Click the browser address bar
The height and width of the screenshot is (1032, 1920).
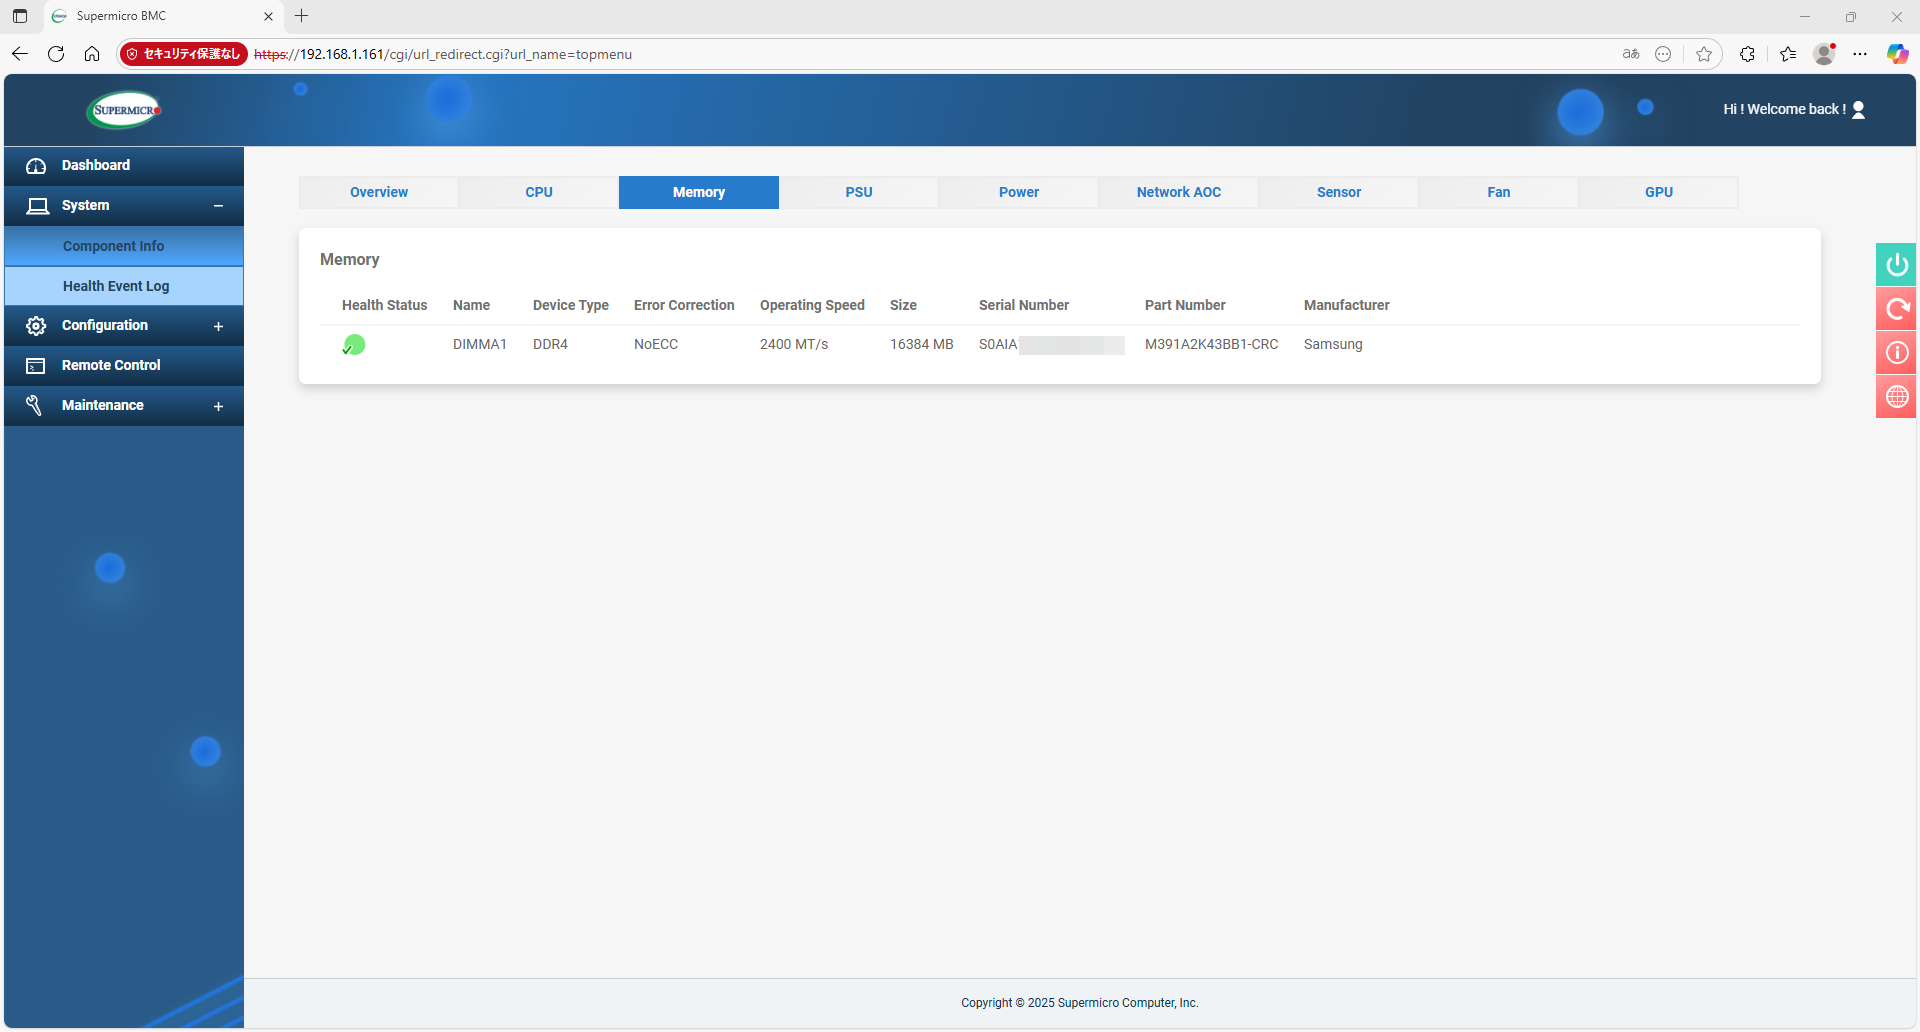(x=900, y=54)
